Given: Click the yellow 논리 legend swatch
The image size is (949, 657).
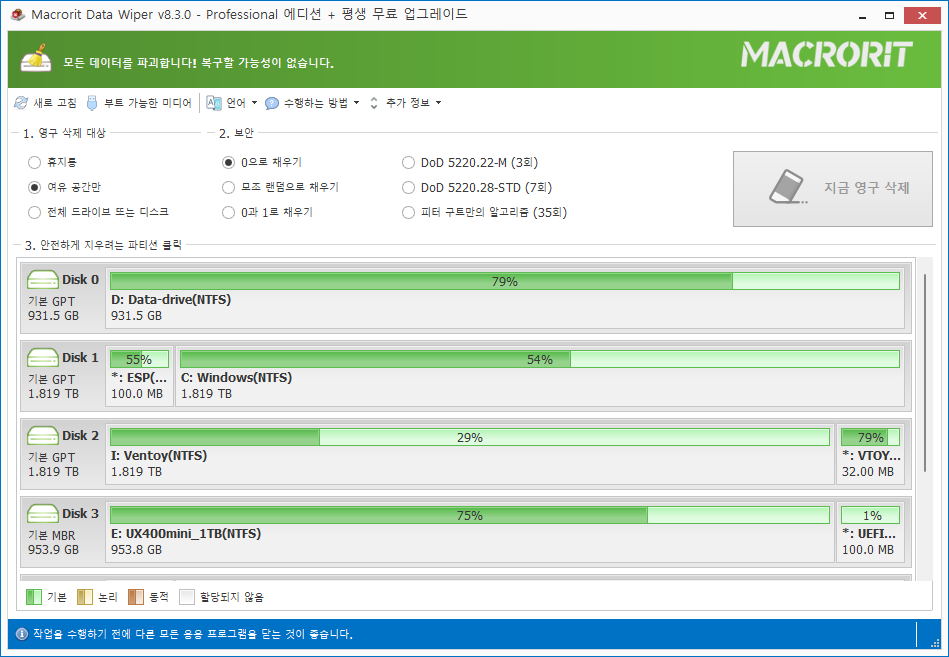Looking at the screenshot, I should point(85,597).
